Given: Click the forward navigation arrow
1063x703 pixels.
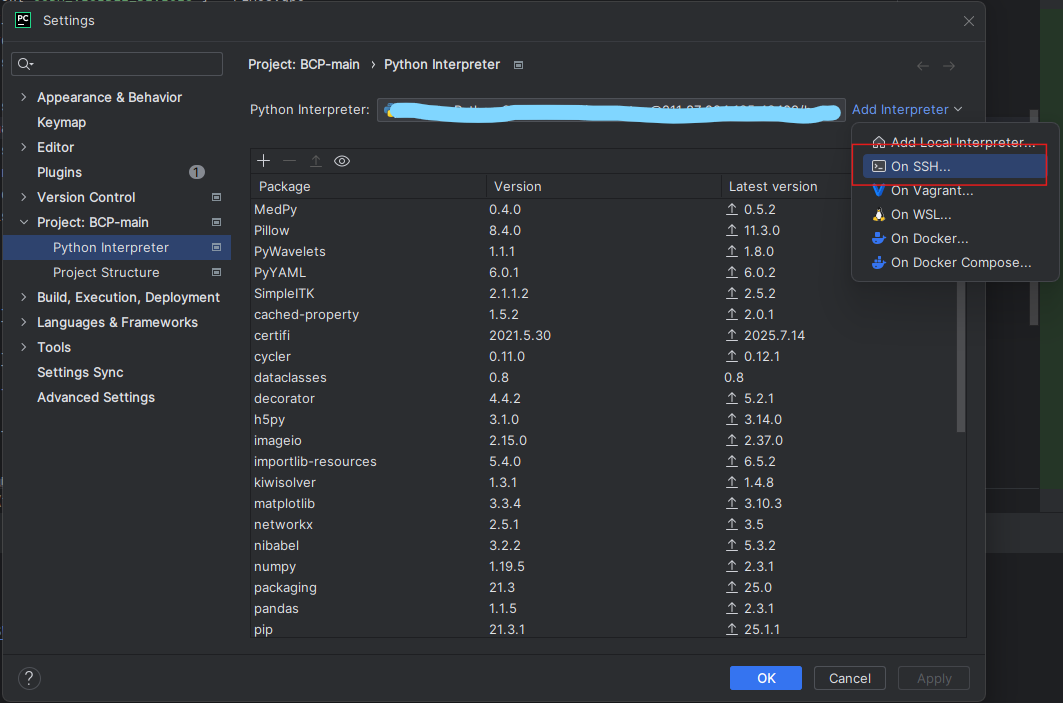Looking at the screenshot, I should click(x=949, y=66).
